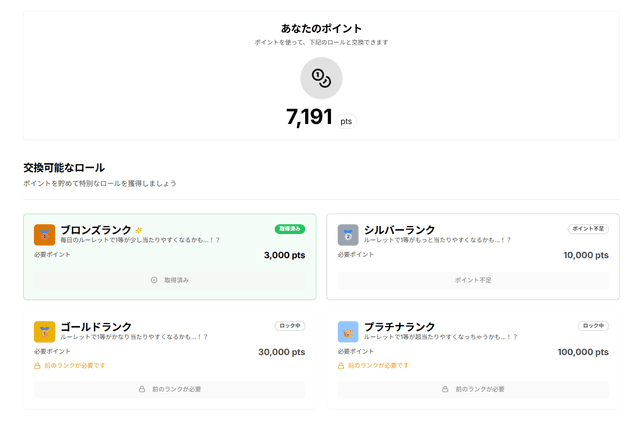Click the sparkle icon beside ブロンズランク
This screenshot has width=640, height=435.
[139, 230]
